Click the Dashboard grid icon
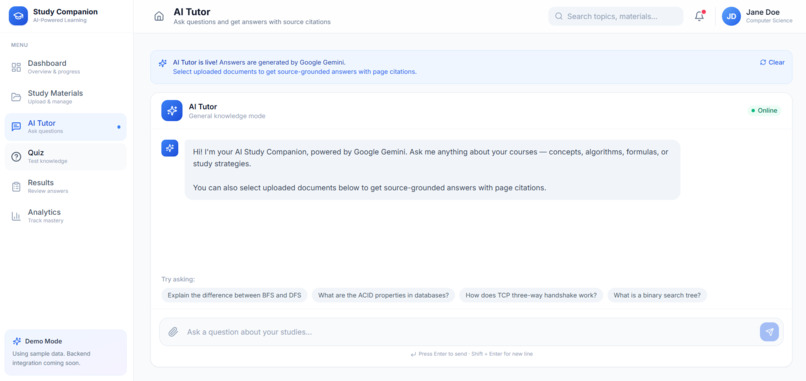 coord(16,67)
